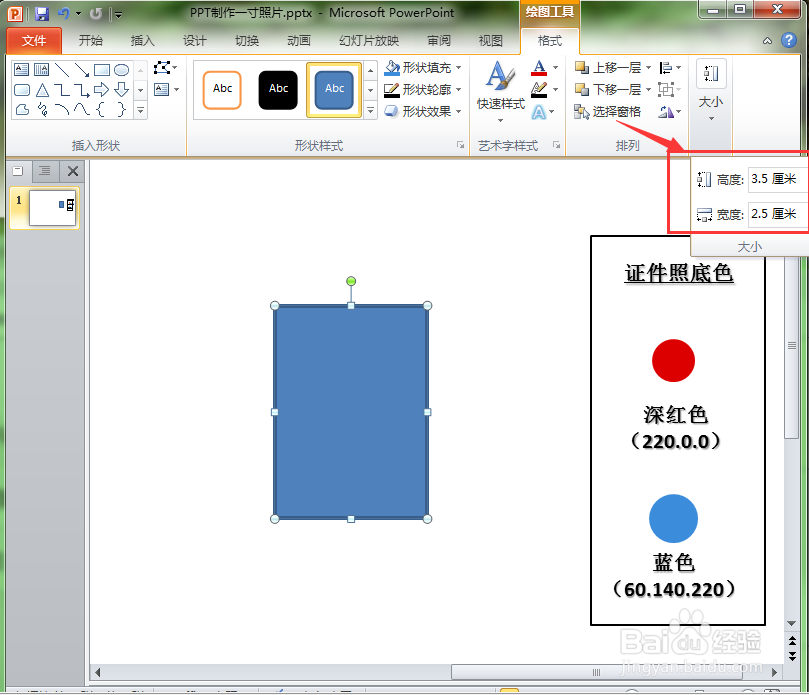Click the Save icon in quick access toolbar
This screenshot has width=809, height=695.
click(41, 13)
